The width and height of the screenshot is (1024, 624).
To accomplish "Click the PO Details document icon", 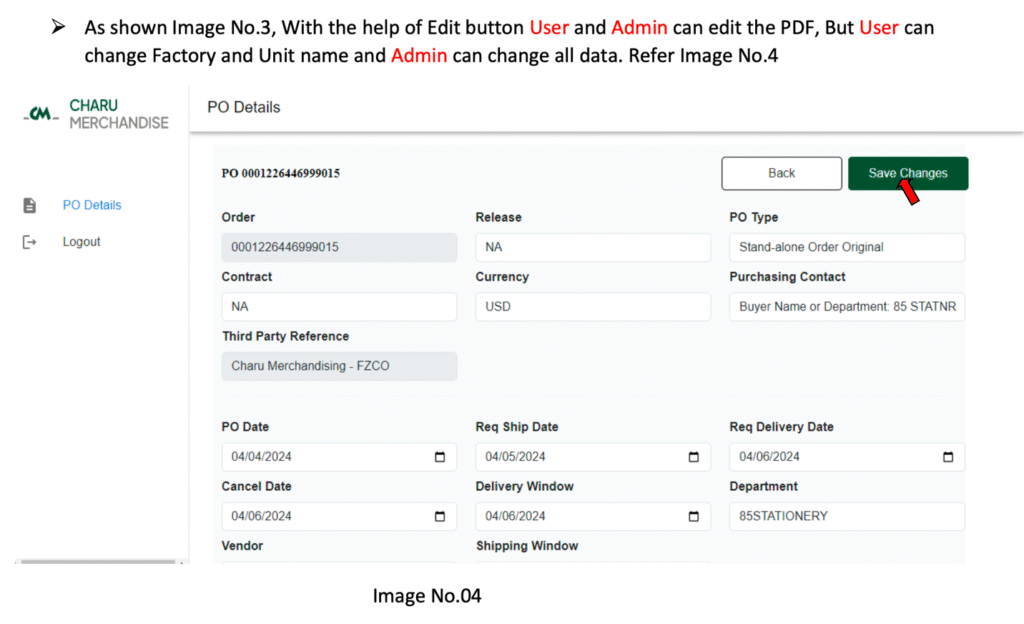I will click(x=30, y=205).
